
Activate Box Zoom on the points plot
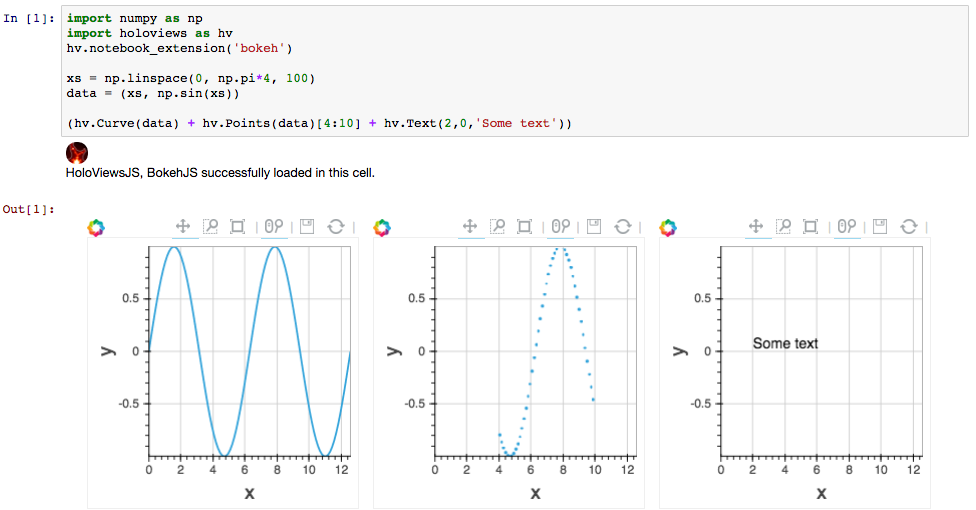pos(498,227)
